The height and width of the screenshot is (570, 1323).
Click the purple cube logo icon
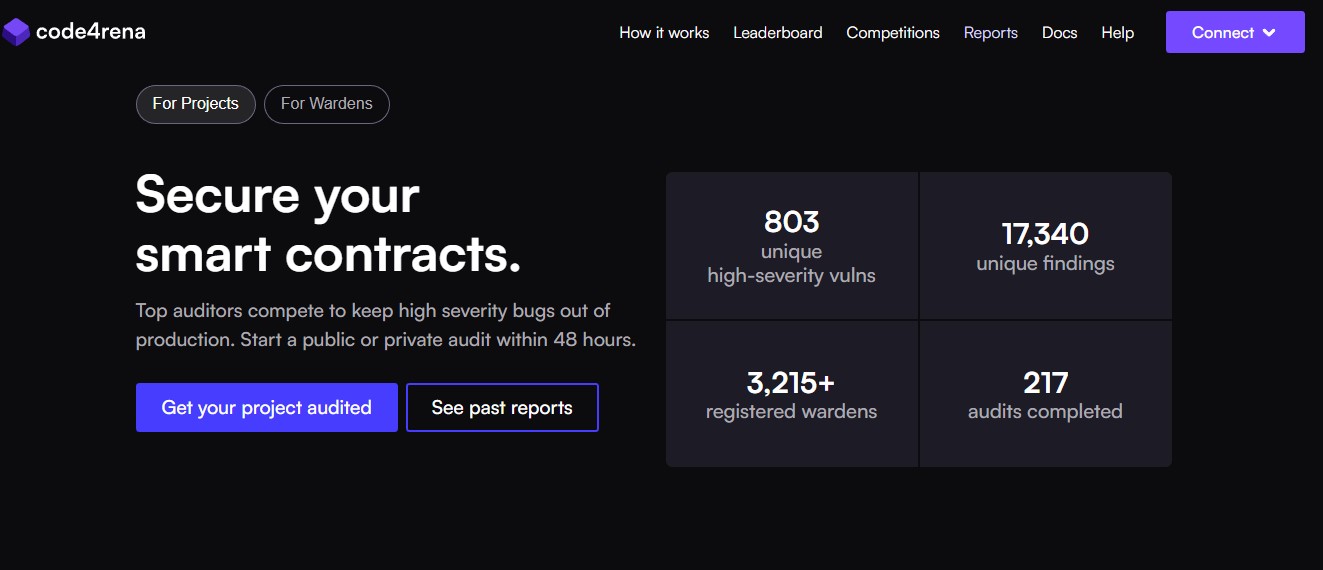pos(16,32)
